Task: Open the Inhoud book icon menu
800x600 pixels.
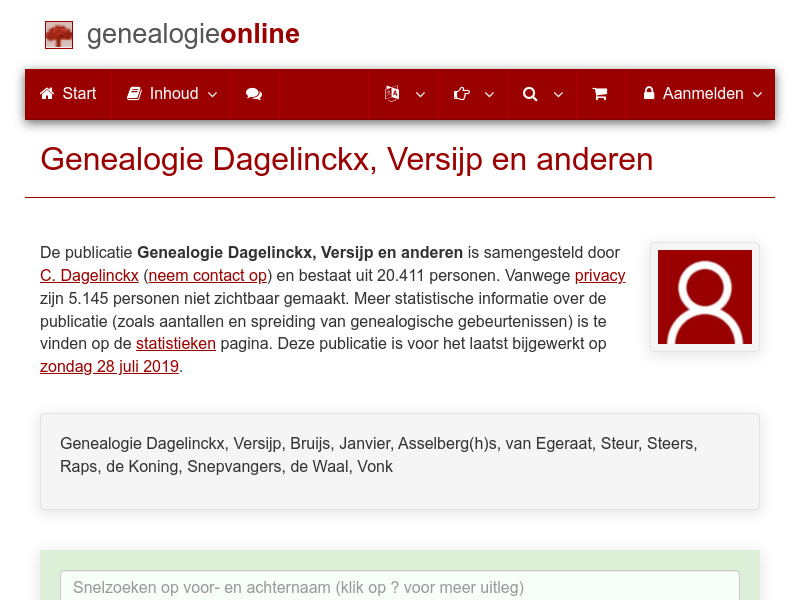Action: pyautogui.click(x=134, y=93)
